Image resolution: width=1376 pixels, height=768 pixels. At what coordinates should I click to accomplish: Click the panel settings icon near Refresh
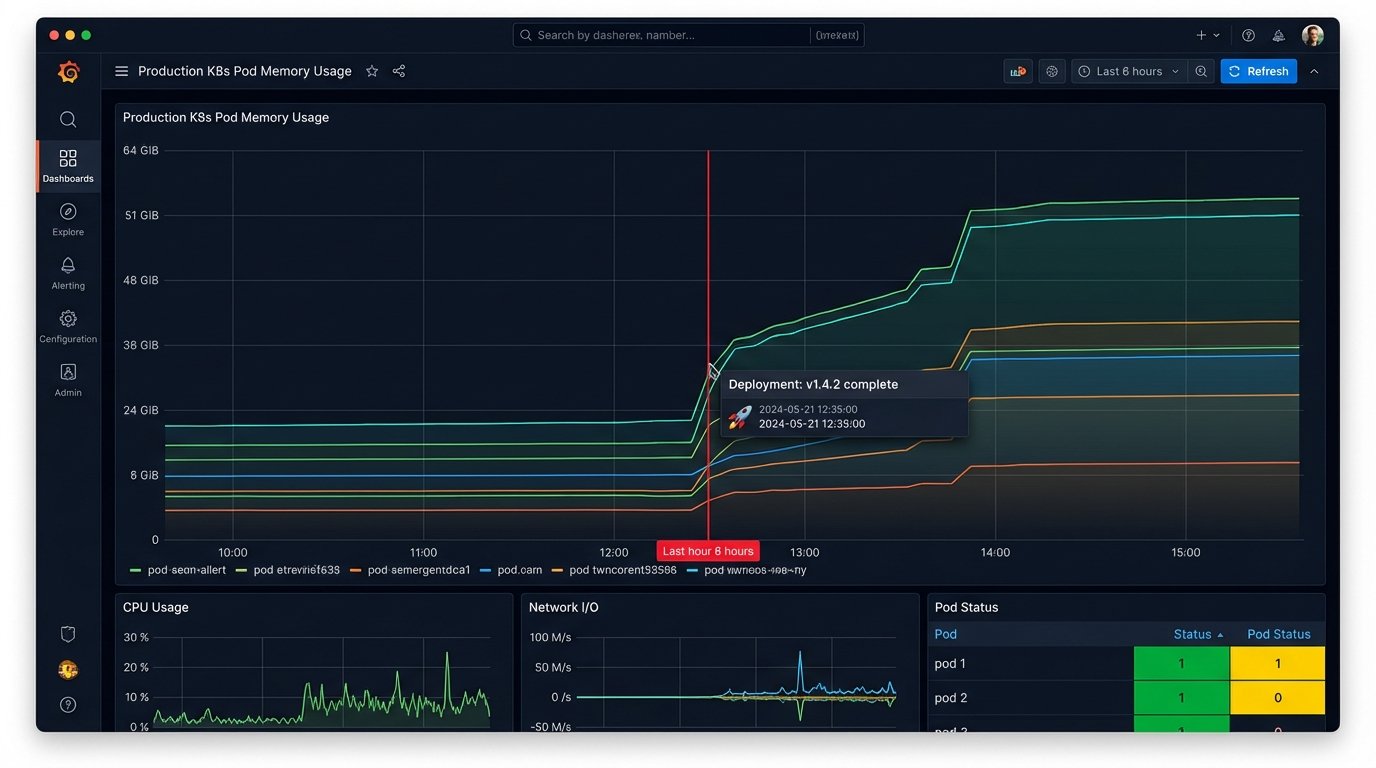[x=1018, y=71]
